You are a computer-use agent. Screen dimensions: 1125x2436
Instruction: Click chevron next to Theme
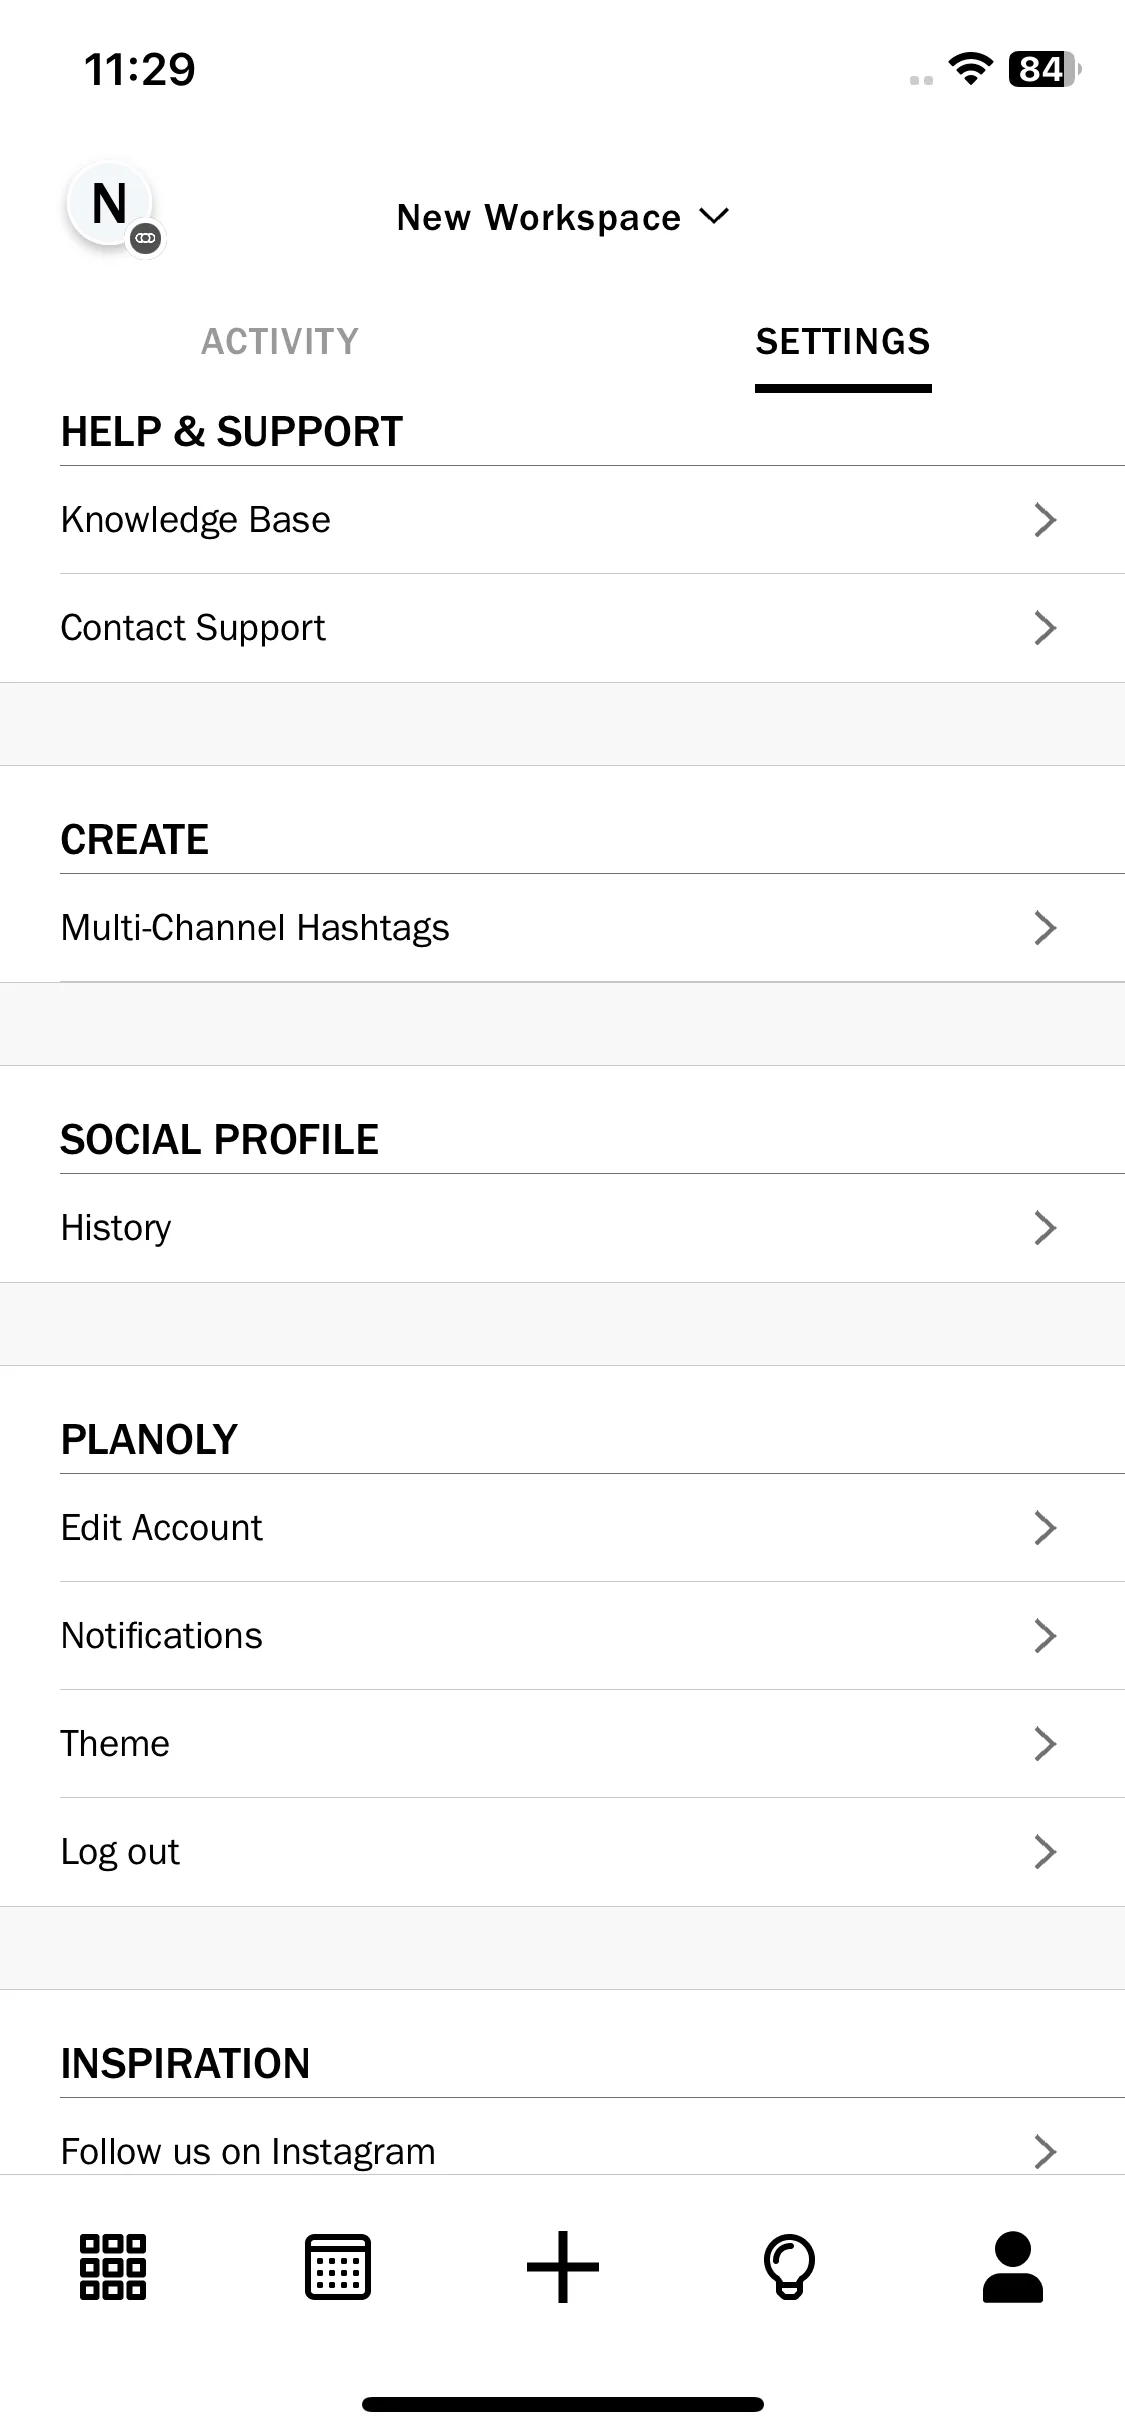1045,1744
